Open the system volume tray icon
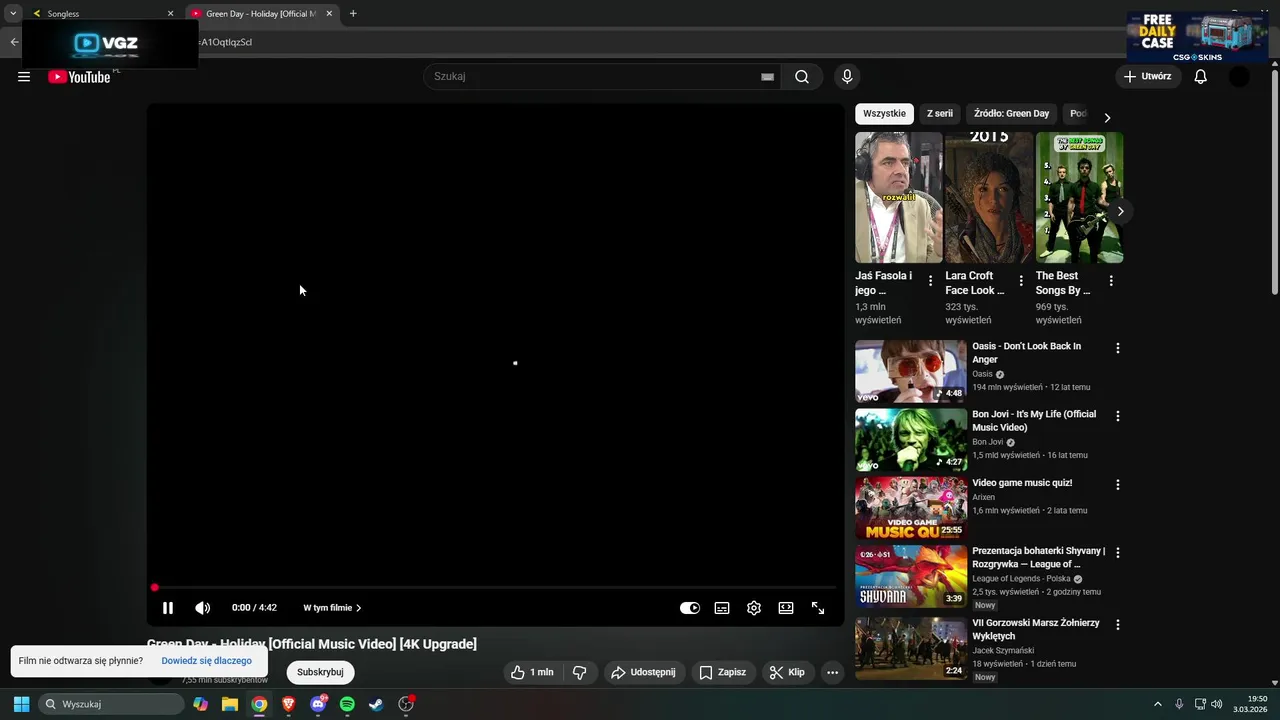Image resolution: width=1280 pixels, height=720 pixels. tap(1217, 704)
